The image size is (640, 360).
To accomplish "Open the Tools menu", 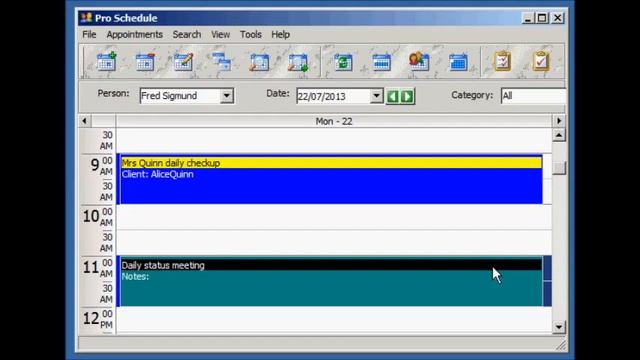I will (x=251, y=35).
